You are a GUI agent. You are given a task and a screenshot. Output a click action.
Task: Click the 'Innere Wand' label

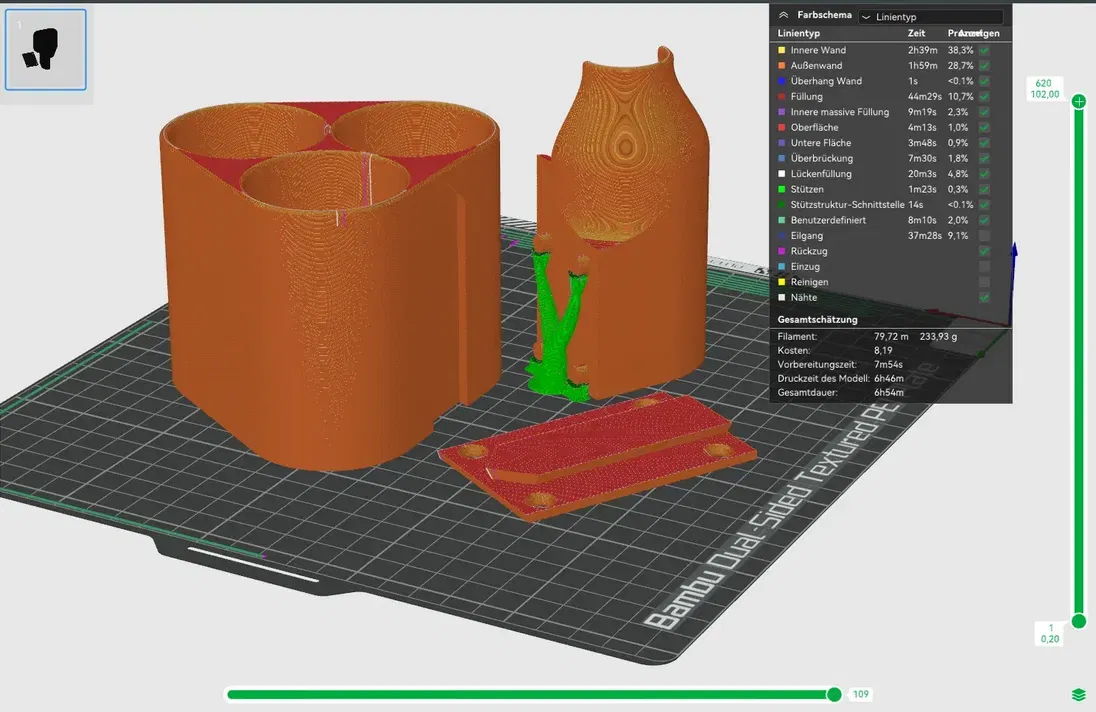point(818,50)
